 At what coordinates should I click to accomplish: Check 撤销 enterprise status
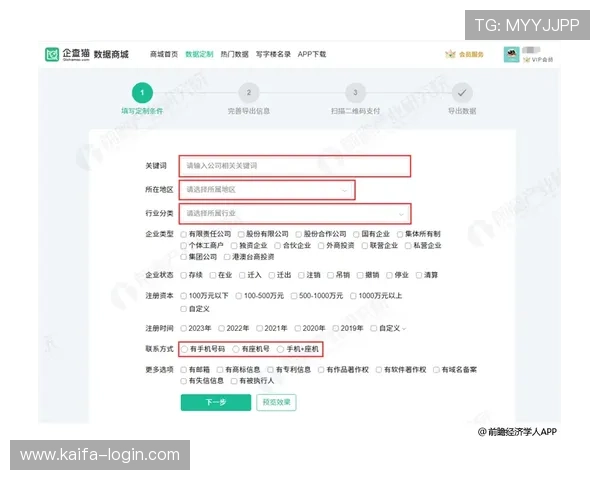pyautogui.click(x=360, y=275)
